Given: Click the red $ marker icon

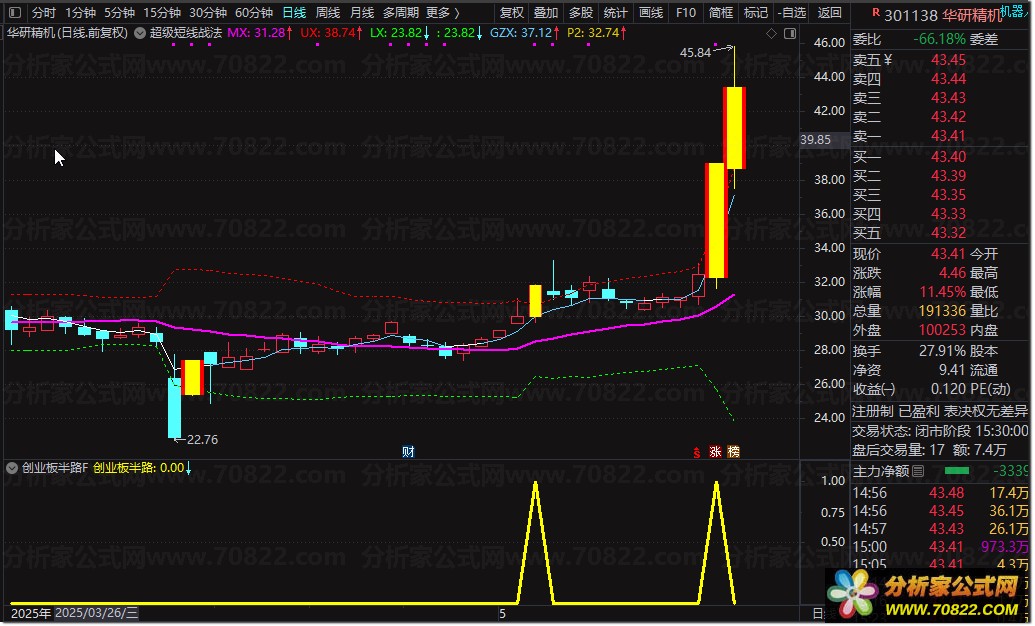Looking at the screenshot, I should click(x=696, y=452).
